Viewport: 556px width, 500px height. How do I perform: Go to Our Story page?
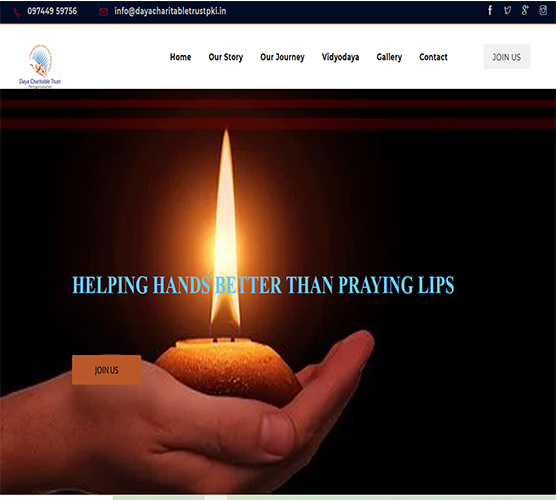(x=226, y=57)
